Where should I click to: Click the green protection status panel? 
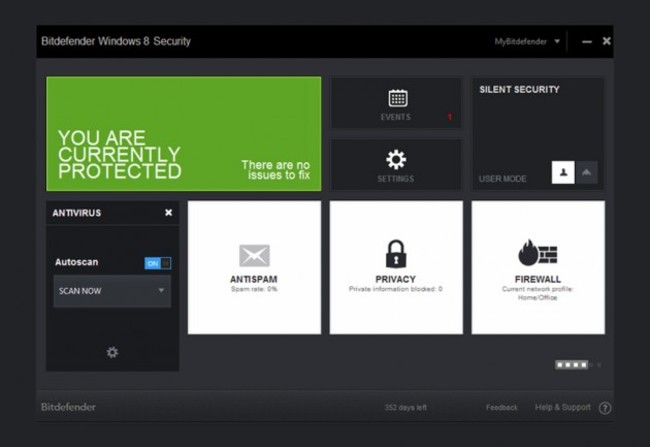point(183,134)
